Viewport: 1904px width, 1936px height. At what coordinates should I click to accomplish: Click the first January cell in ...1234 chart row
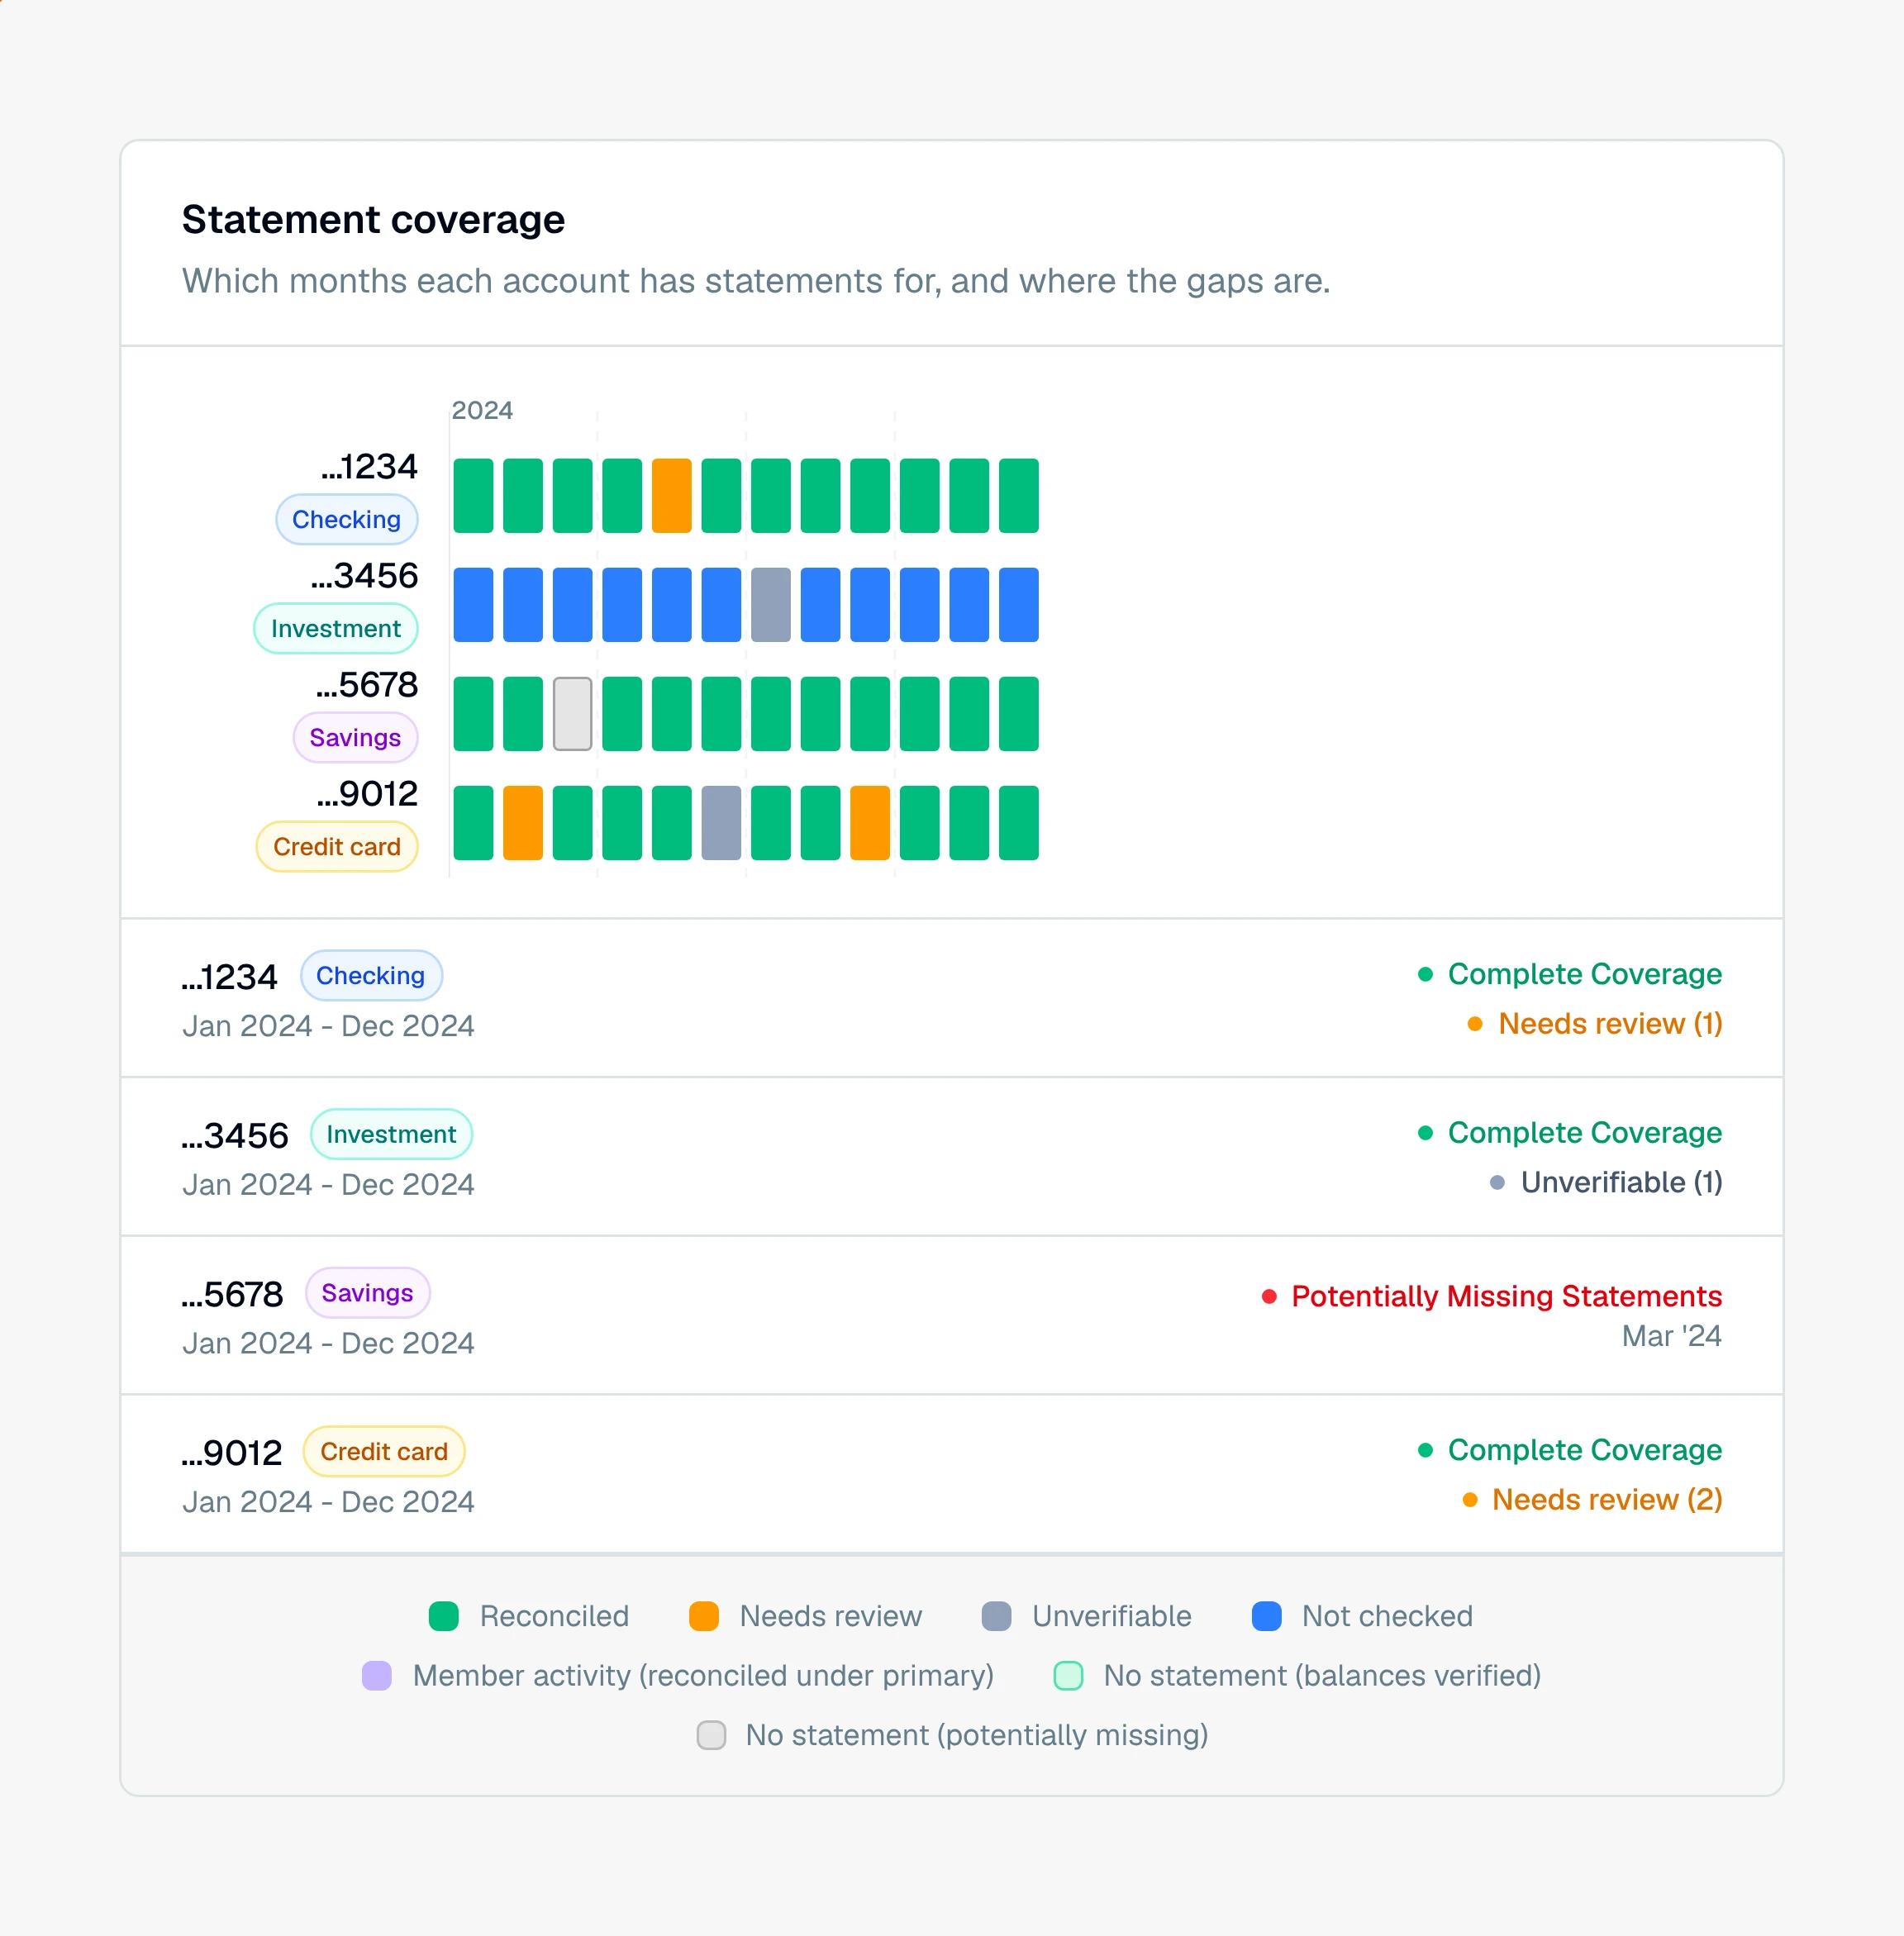[x=473, y=495]
